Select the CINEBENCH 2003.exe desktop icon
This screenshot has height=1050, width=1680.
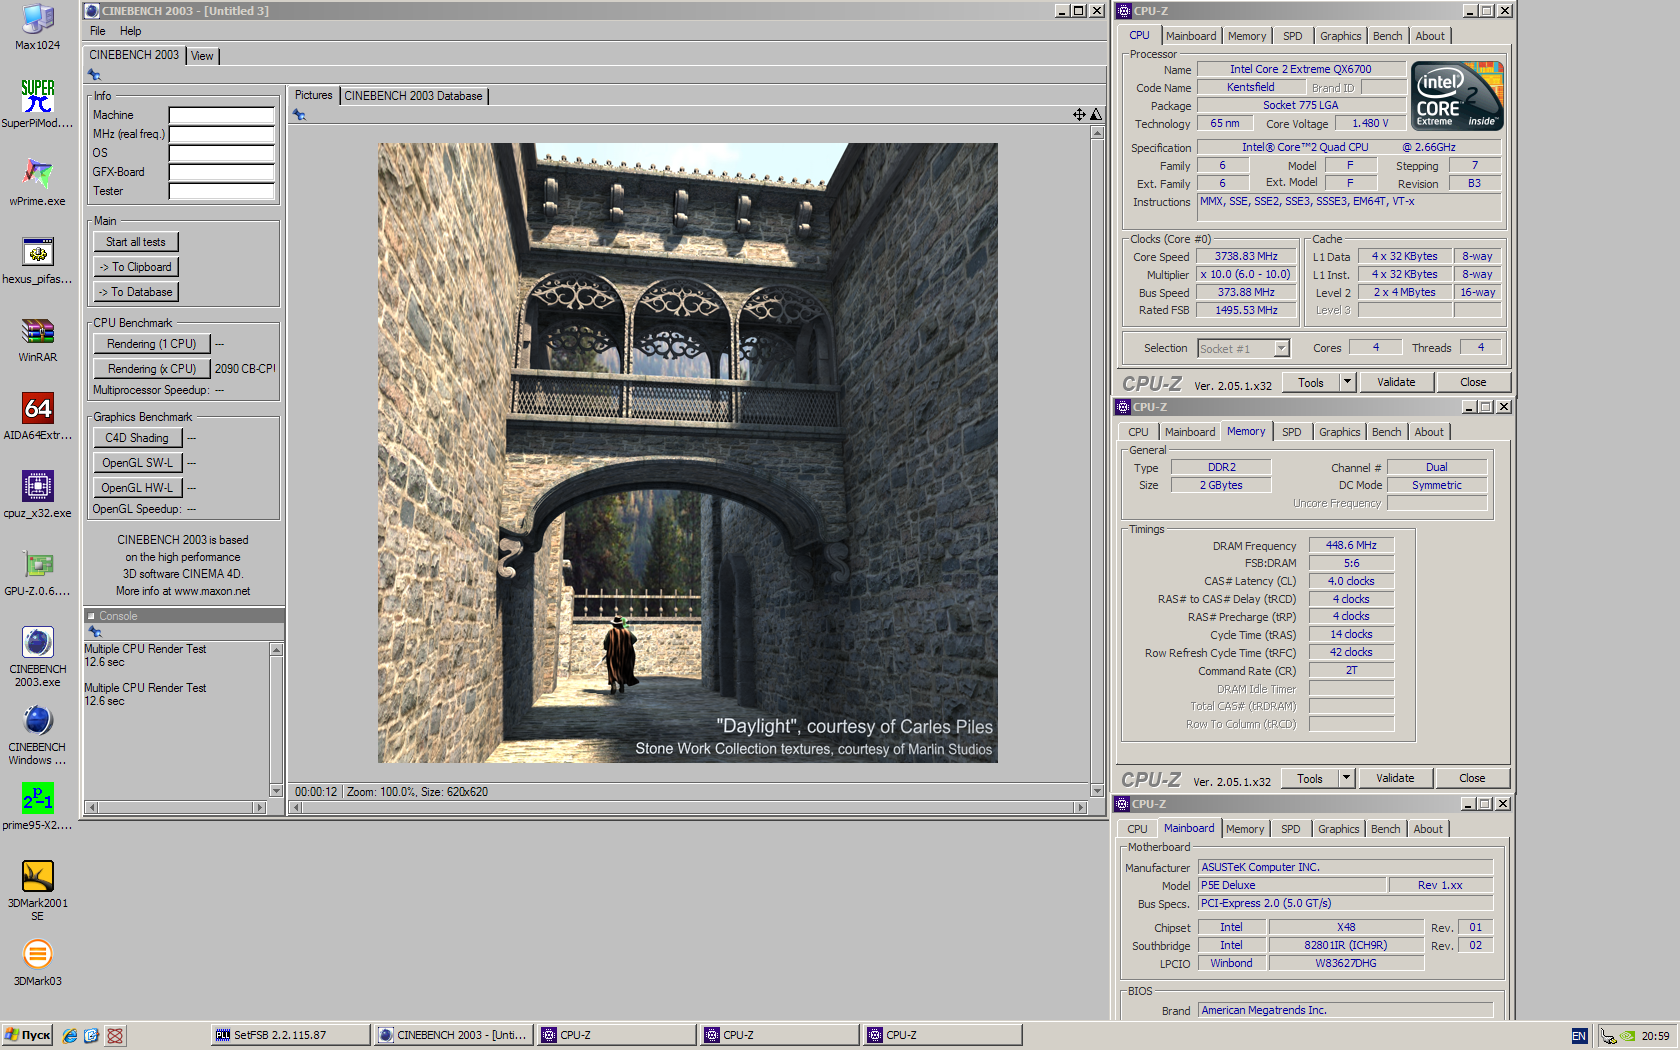click(x=38, y=656)
